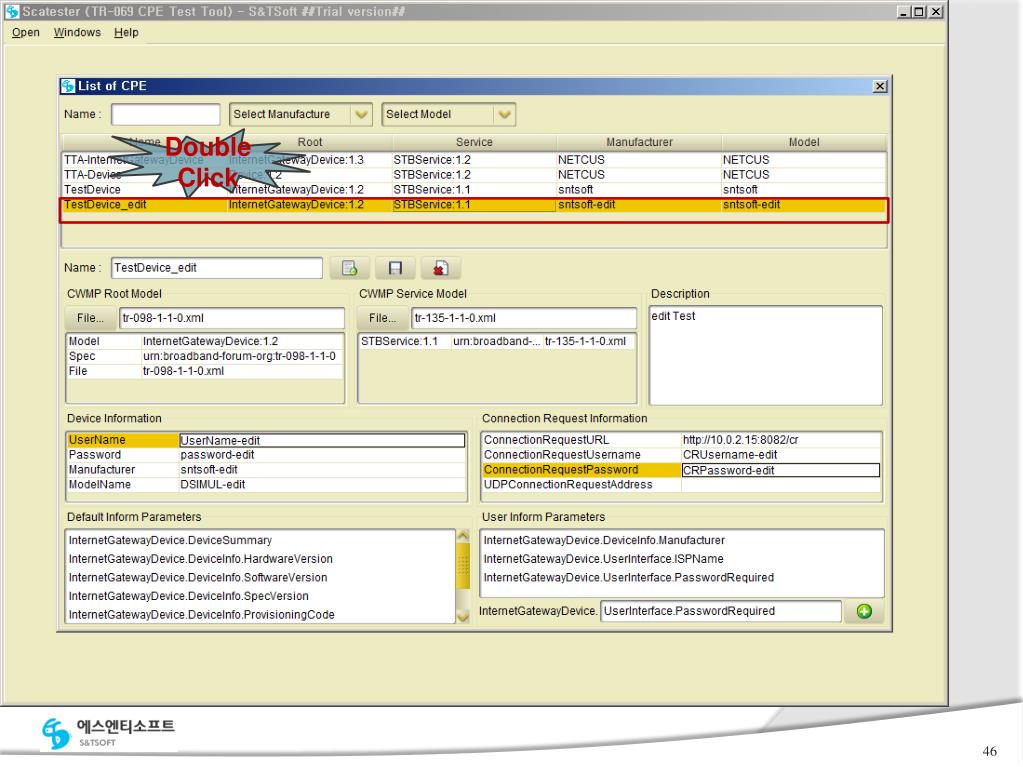1023x767 pixels.
Task: Click the ConnectionRequestURL value http://10.0.2.15:8082/cr
Action: click(x=781, y=440)
